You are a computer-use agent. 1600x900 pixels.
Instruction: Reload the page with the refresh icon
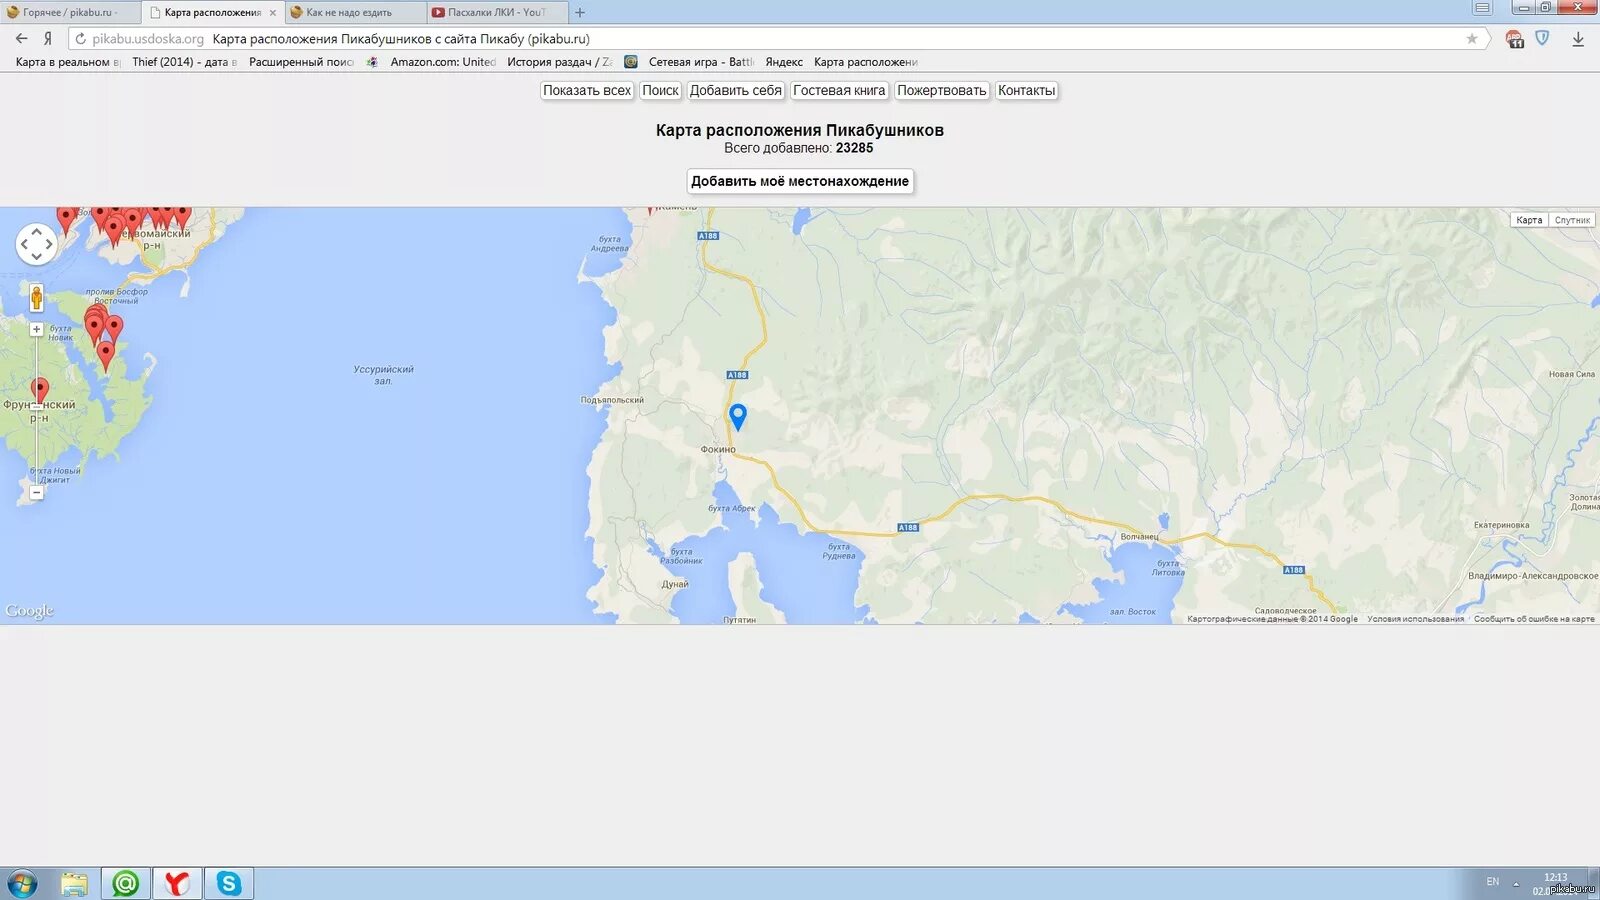80,39
